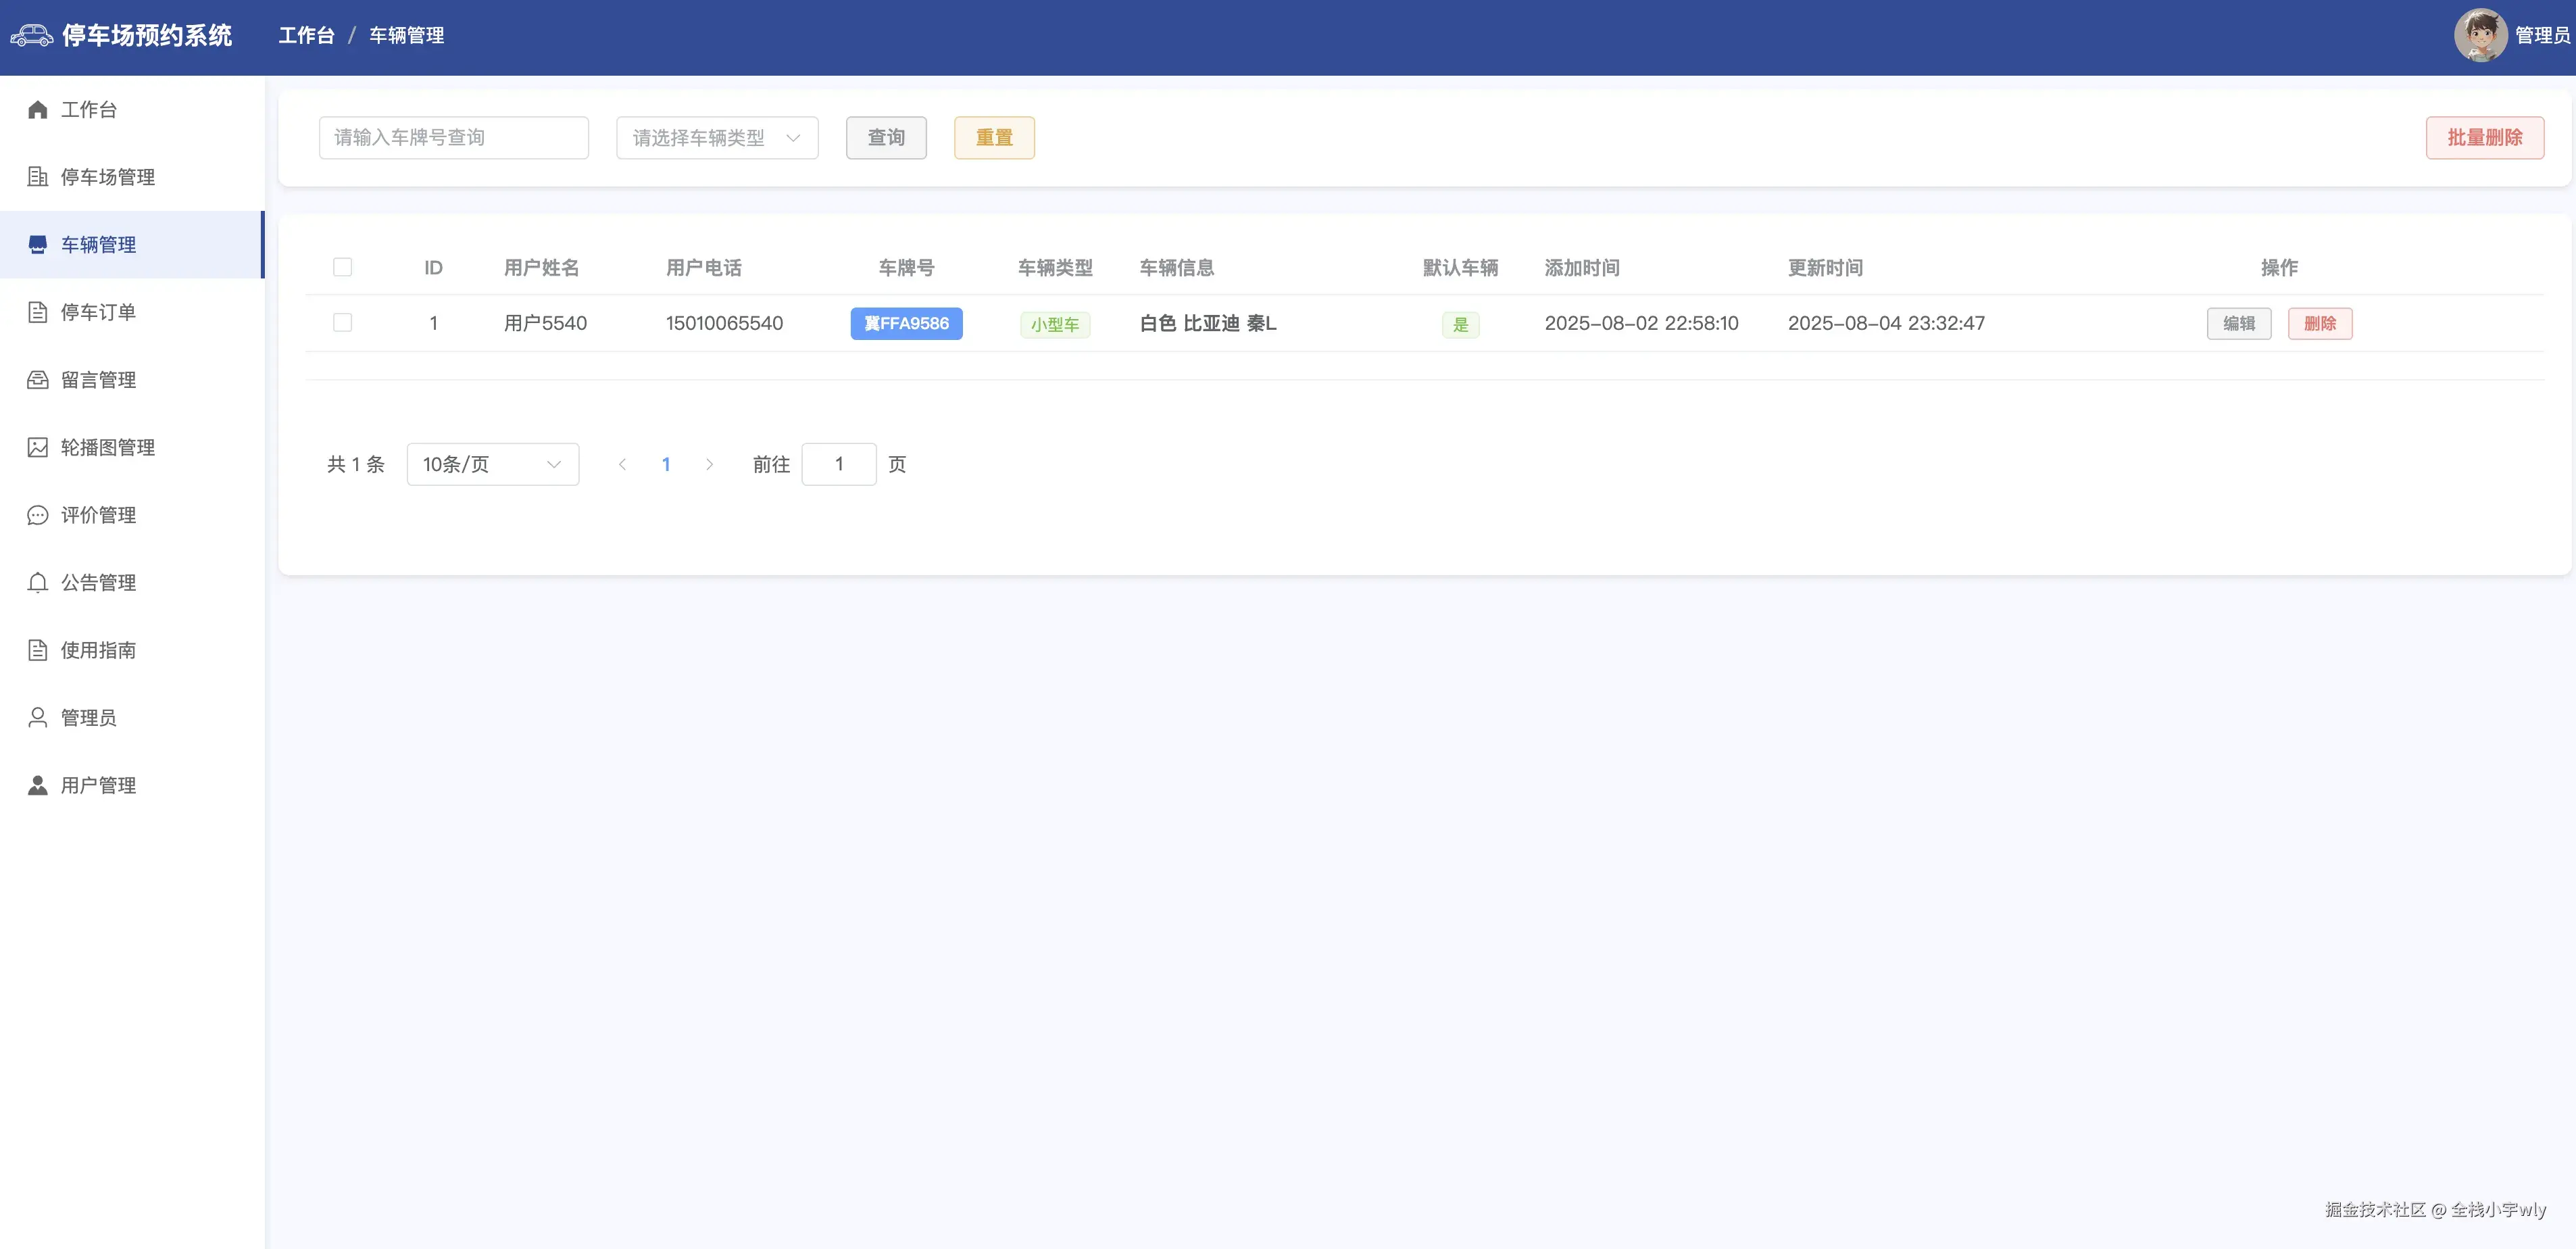Expand the 请选择车辆类型 dropdown
The width and height of the screenshot is (2576, 1249).
(x=717, y=138)
